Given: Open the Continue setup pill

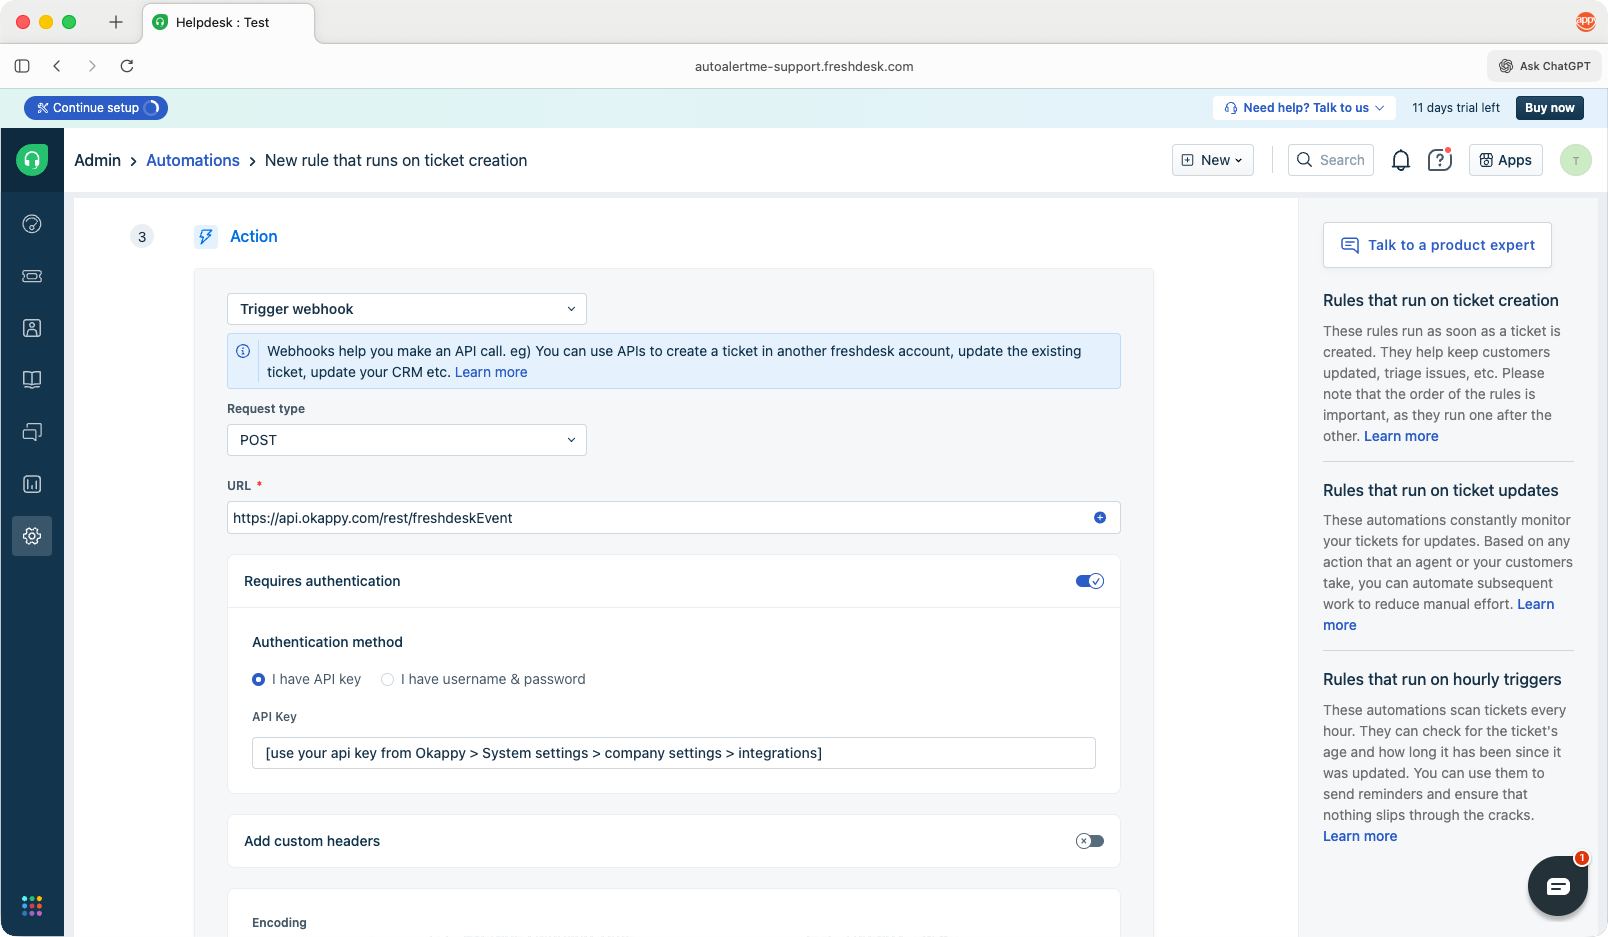Looking at the screenshot, I should [x=96, y=108].
